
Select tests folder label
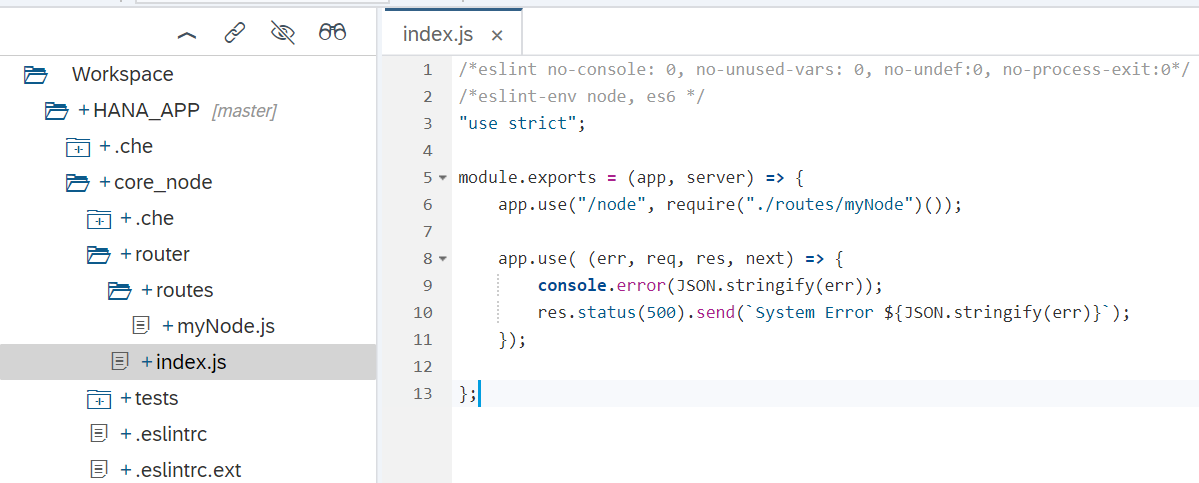[157, 398]
